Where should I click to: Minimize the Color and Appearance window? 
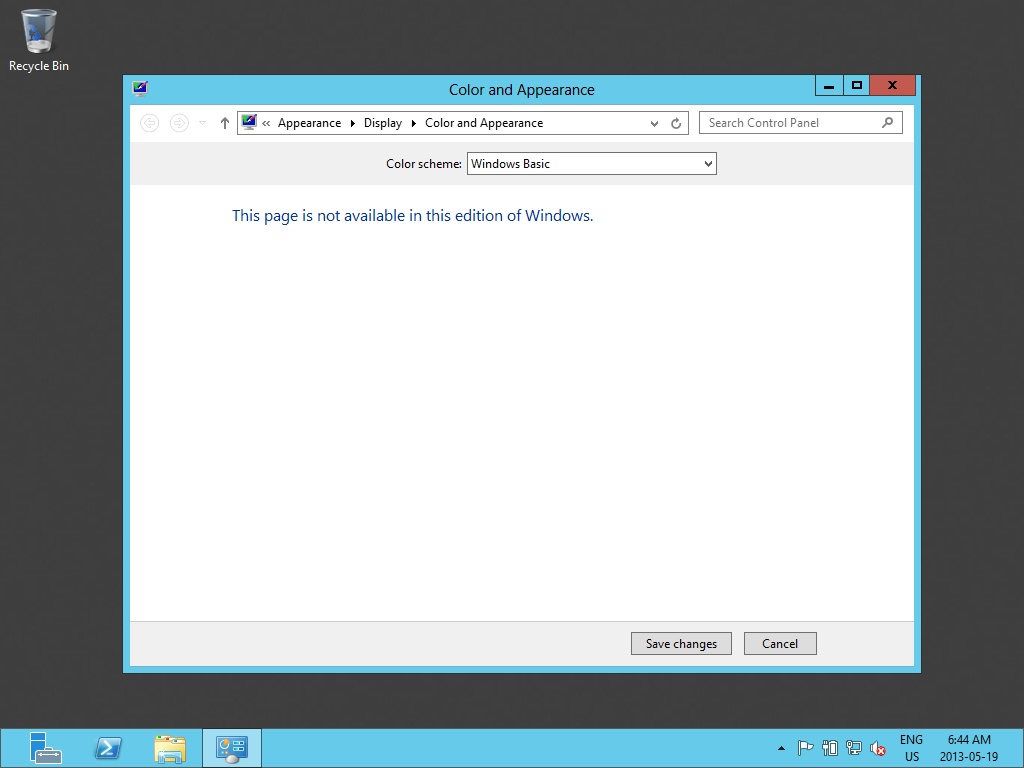tap(829, 86)
